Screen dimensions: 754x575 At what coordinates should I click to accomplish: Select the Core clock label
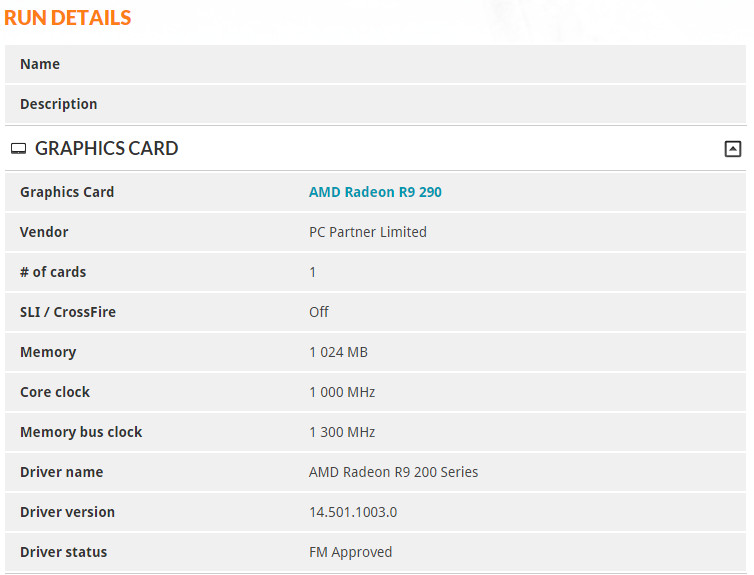click(x=55, y=392)
